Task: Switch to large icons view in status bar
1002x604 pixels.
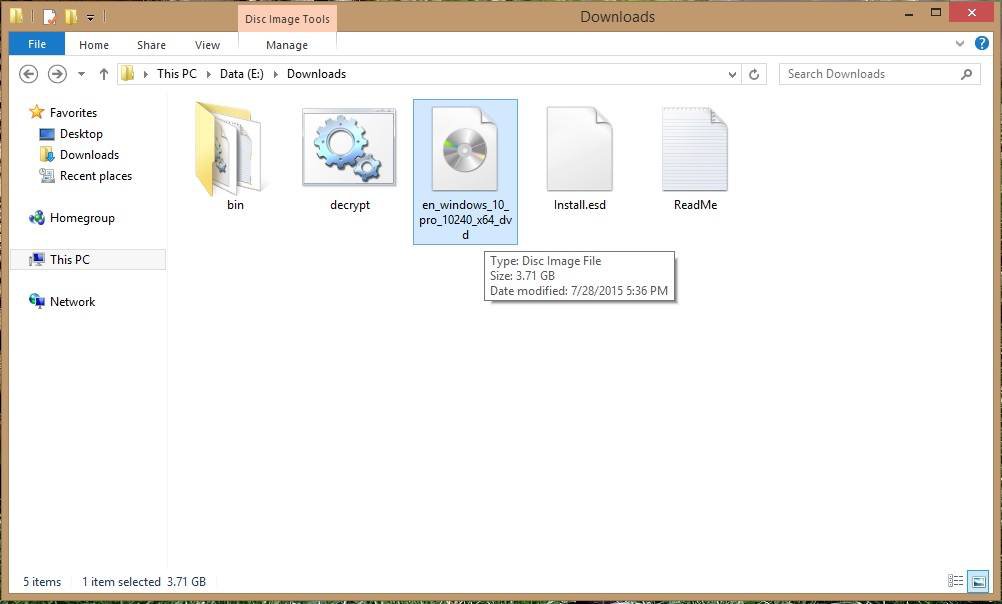Action: (978, 581)
